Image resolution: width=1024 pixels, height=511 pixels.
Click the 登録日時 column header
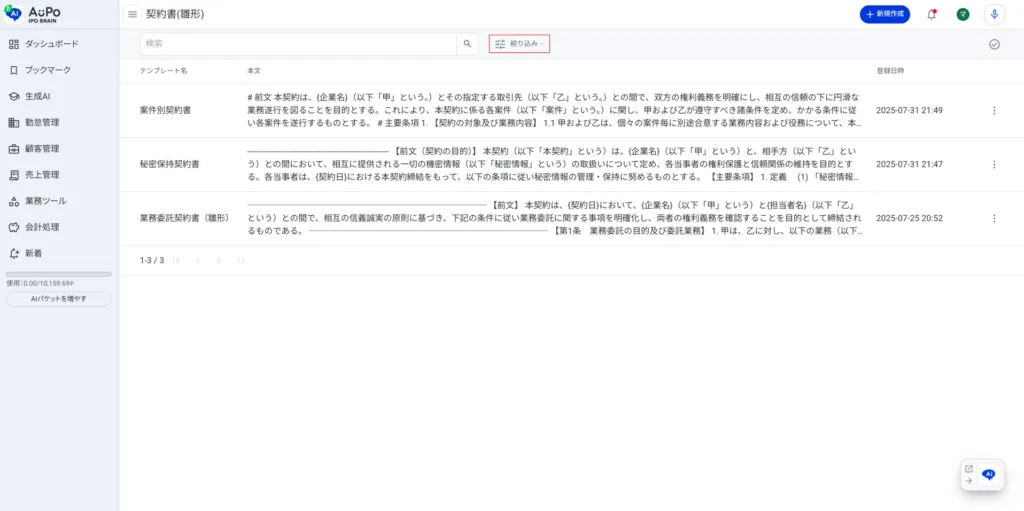(890, 71)
